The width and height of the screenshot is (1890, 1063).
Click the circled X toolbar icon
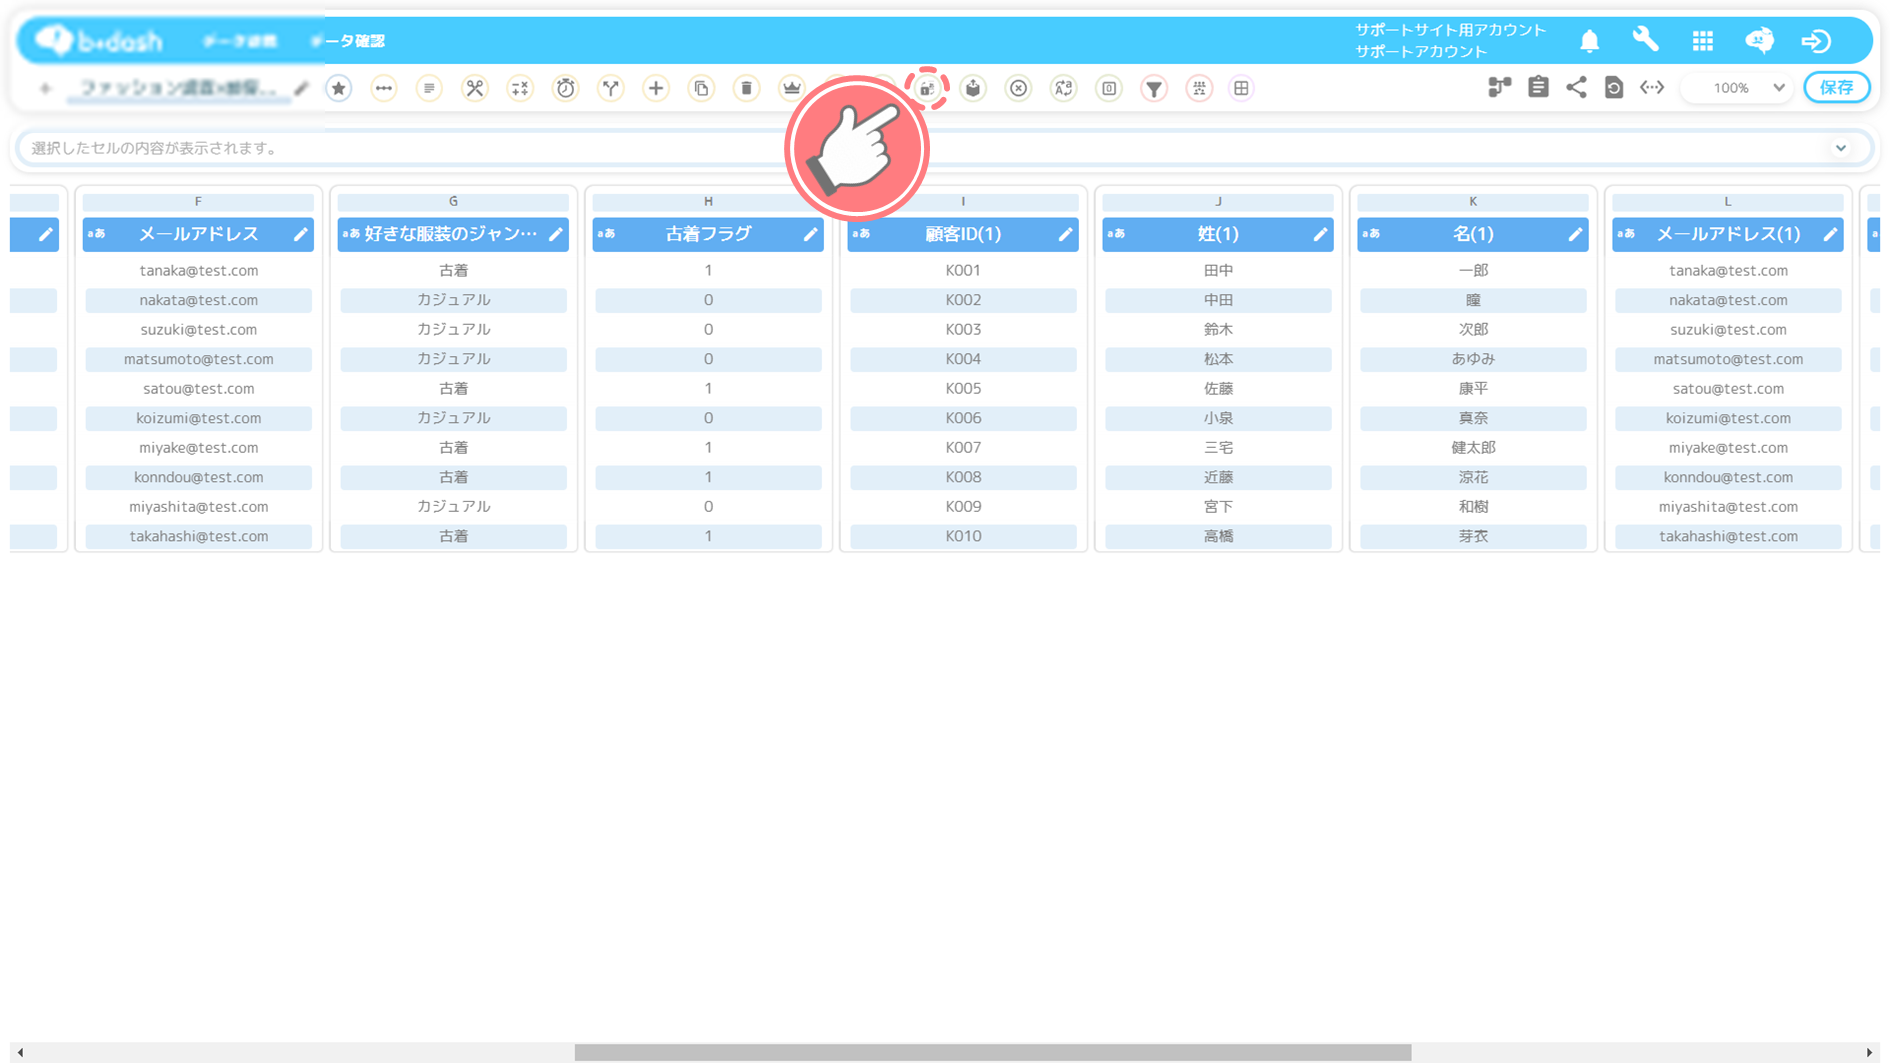(x=1018, y=88)
